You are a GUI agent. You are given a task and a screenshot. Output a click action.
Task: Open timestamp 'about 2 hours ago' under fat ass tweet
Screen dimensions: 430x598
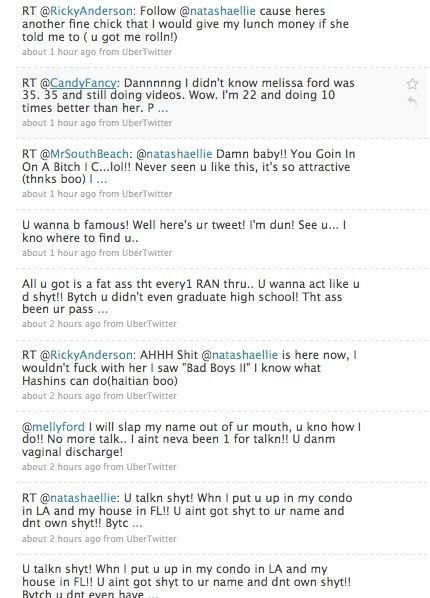click(x=61, y=324)
